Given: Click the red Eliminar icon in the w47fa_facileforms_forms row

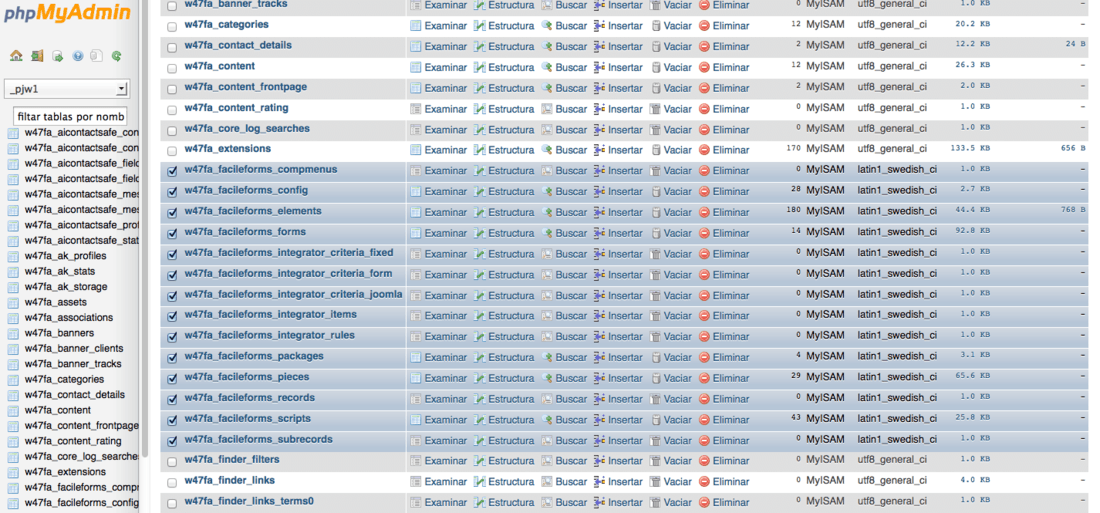Looking at the screenshot, I should click(x=704, y=233).
